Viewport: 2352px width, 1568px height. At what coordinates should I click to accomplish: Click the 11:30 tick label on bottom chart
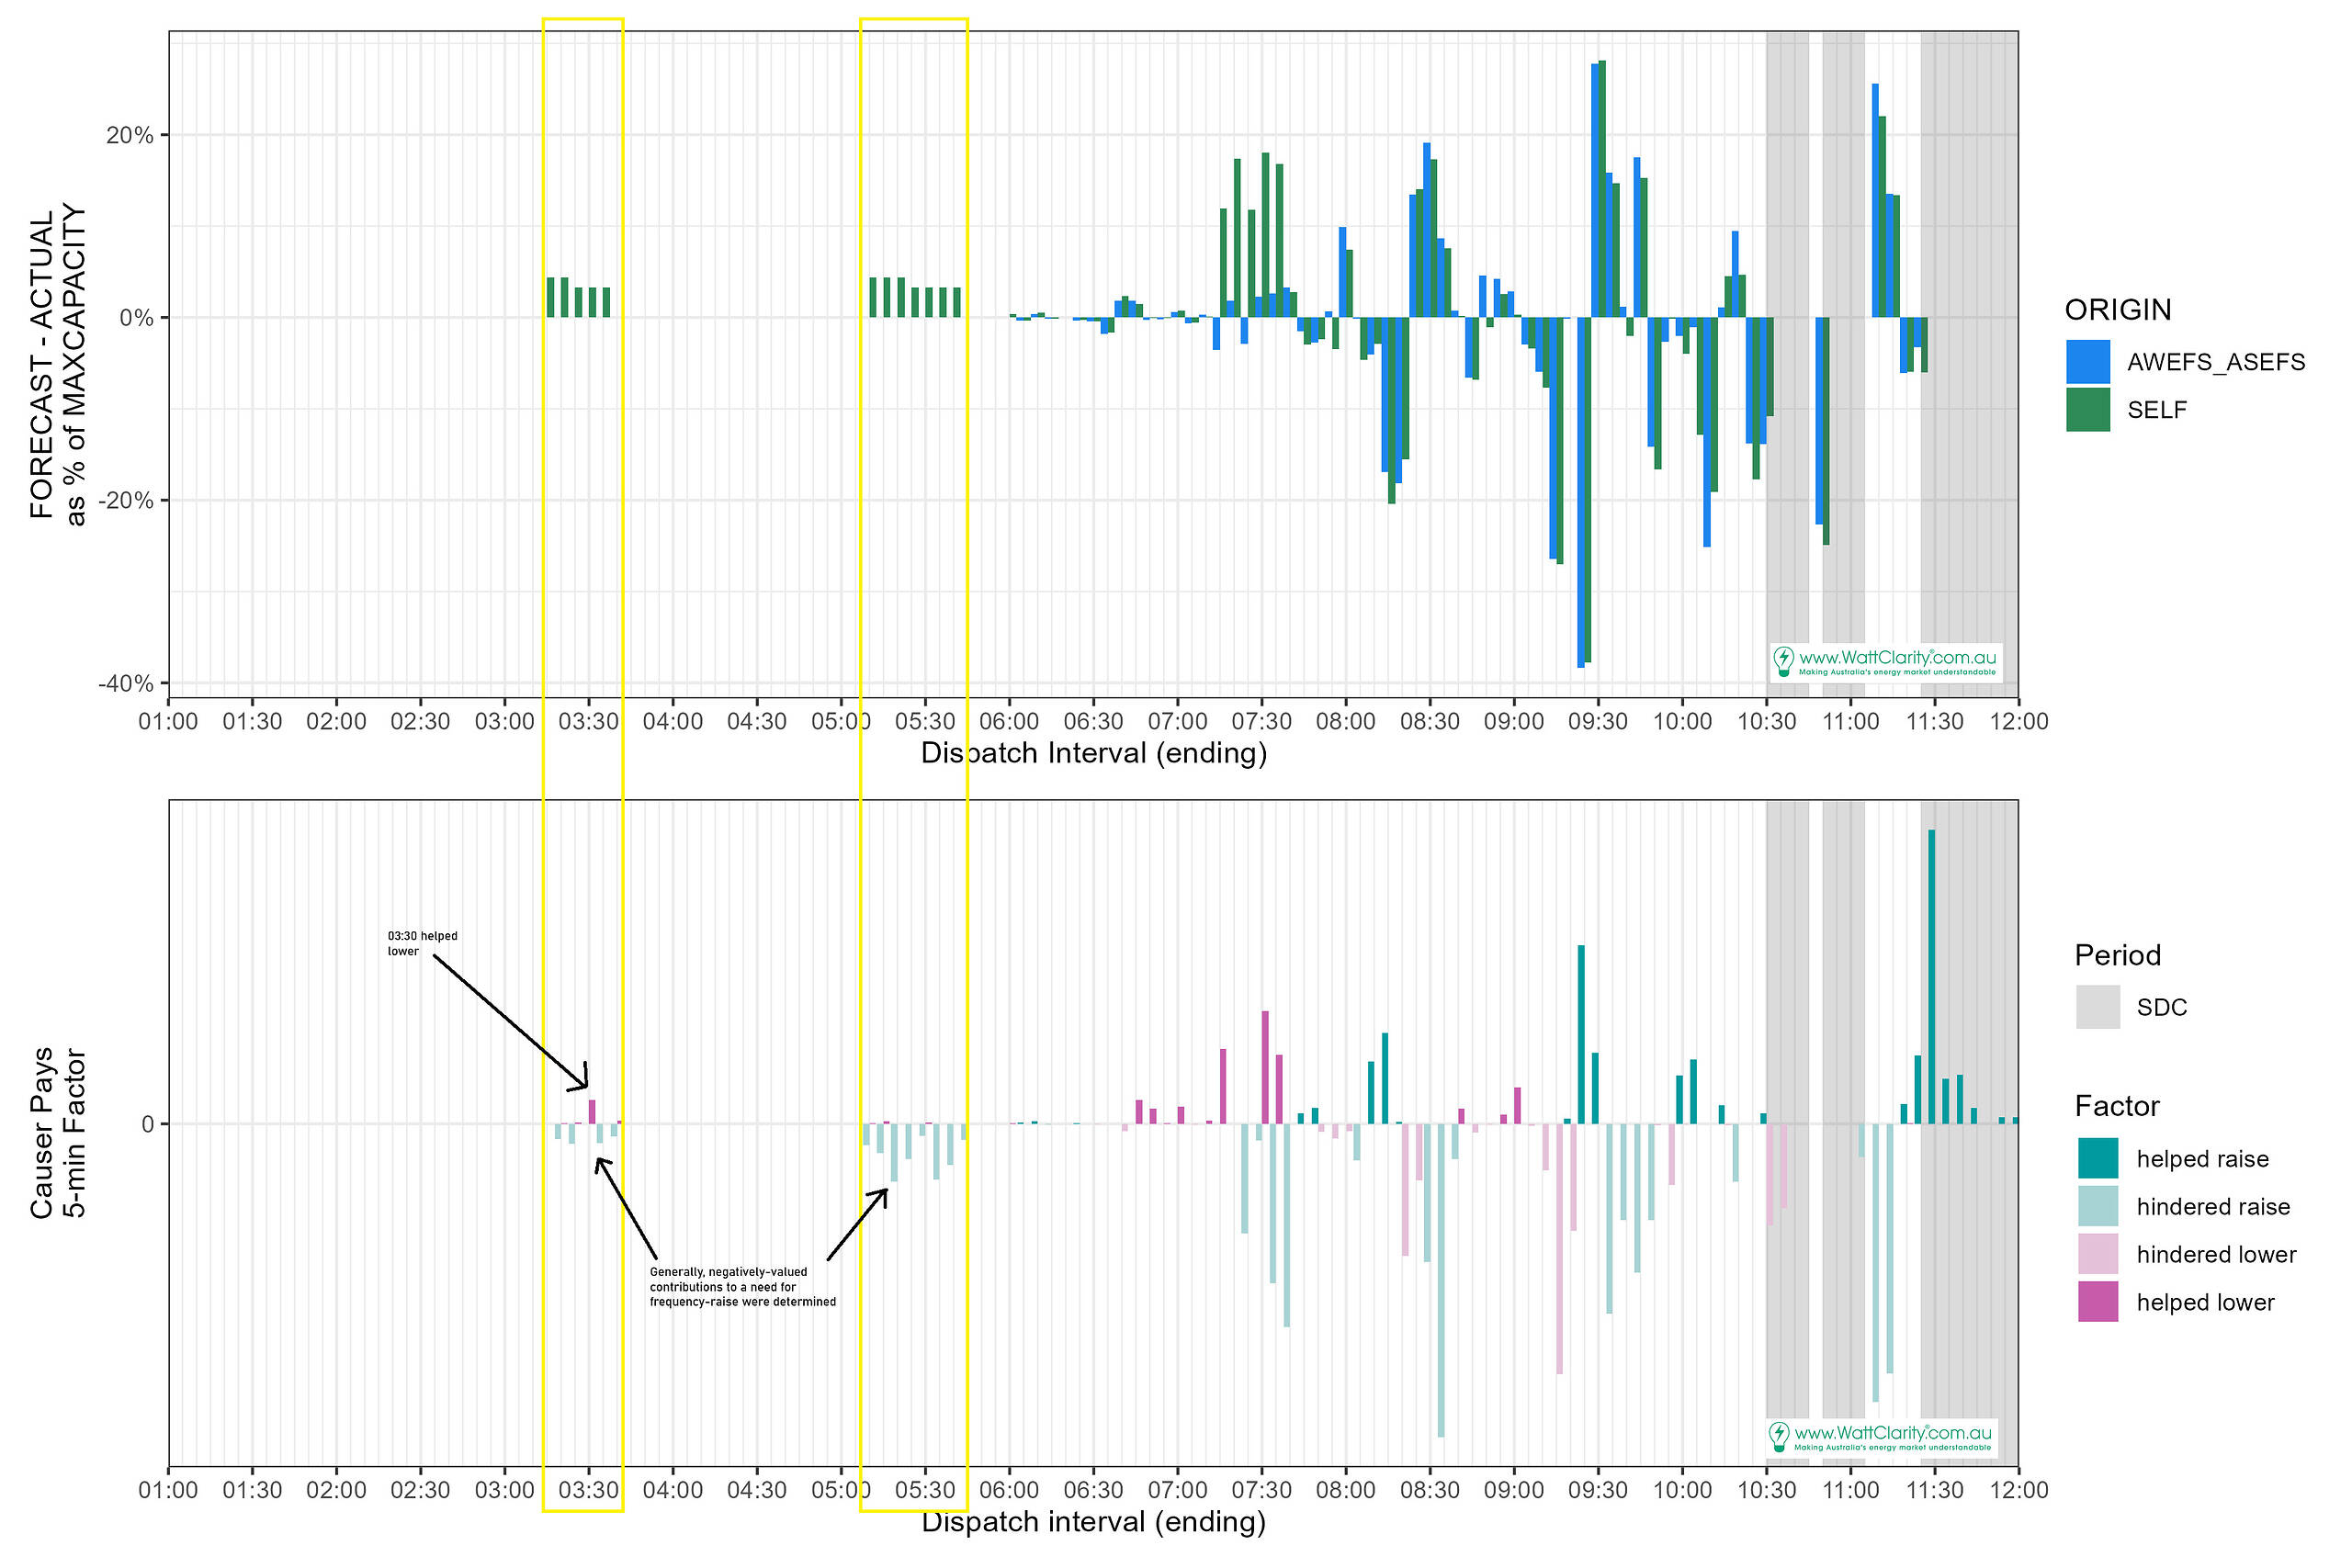coord(1934,1490)
